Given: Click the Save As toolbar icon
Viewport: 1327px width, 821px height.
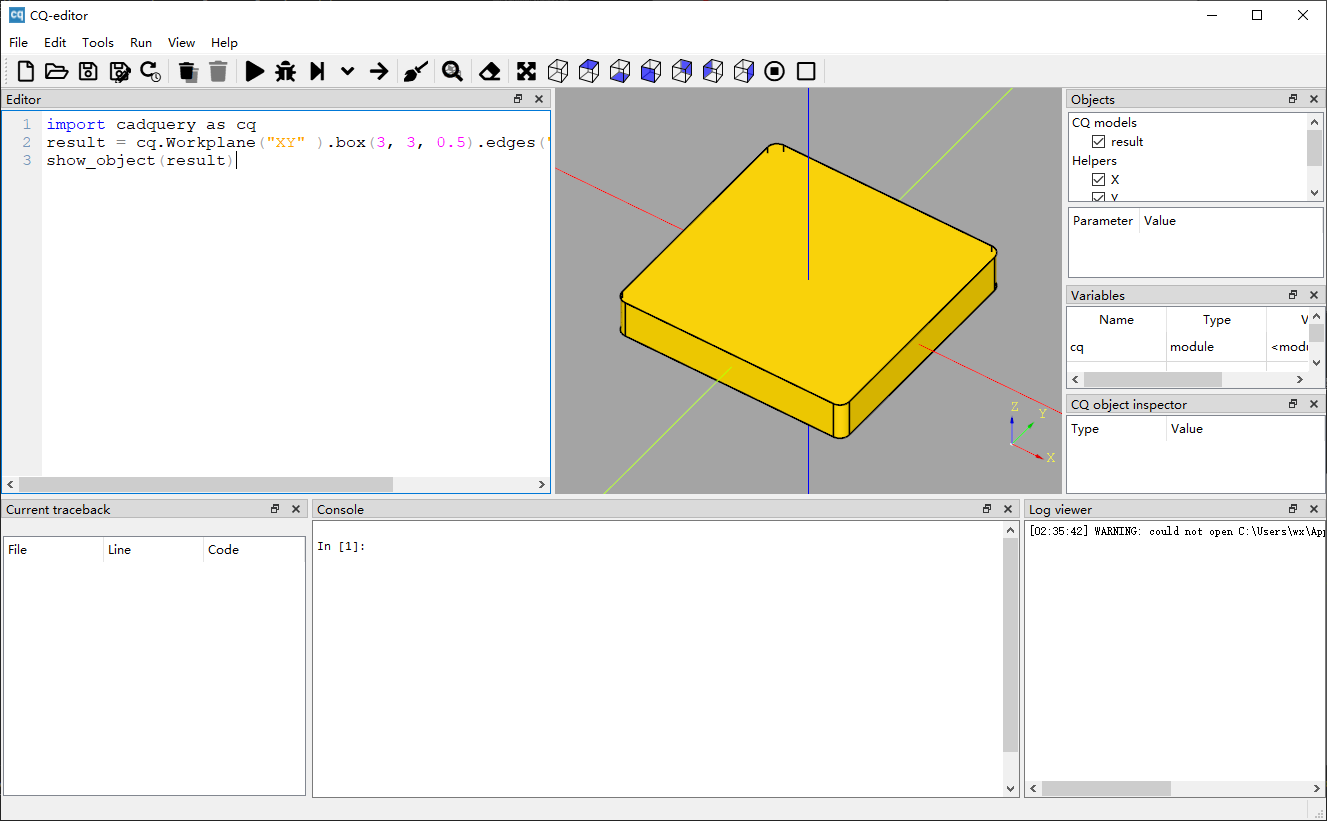Looking at the screenshot, I should [119, 71].
